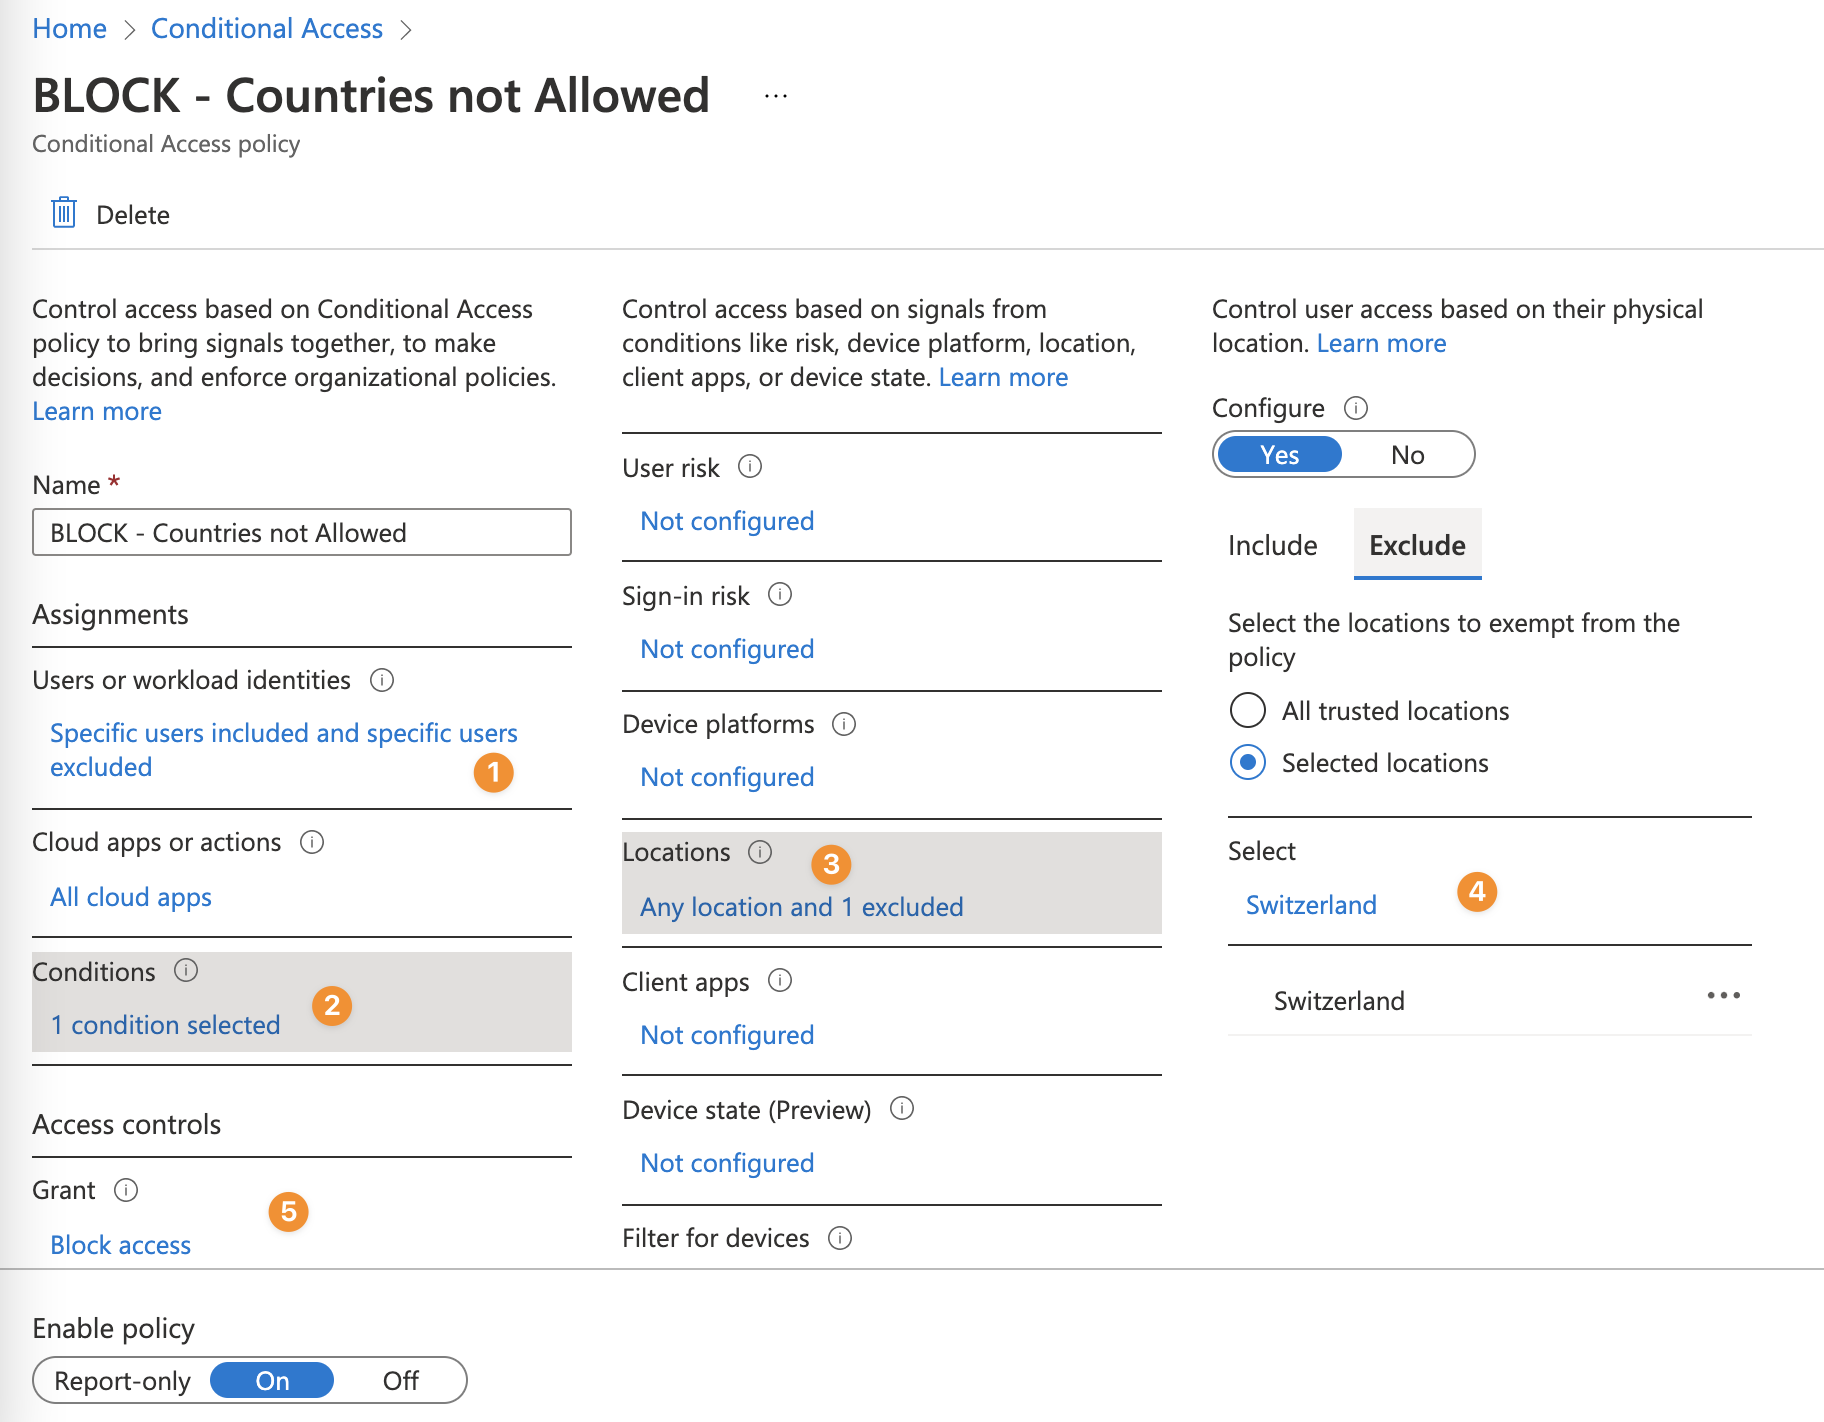Switch to the Exclude tab
This screenshot has height=1422, width=1824.
[1417, 545]
